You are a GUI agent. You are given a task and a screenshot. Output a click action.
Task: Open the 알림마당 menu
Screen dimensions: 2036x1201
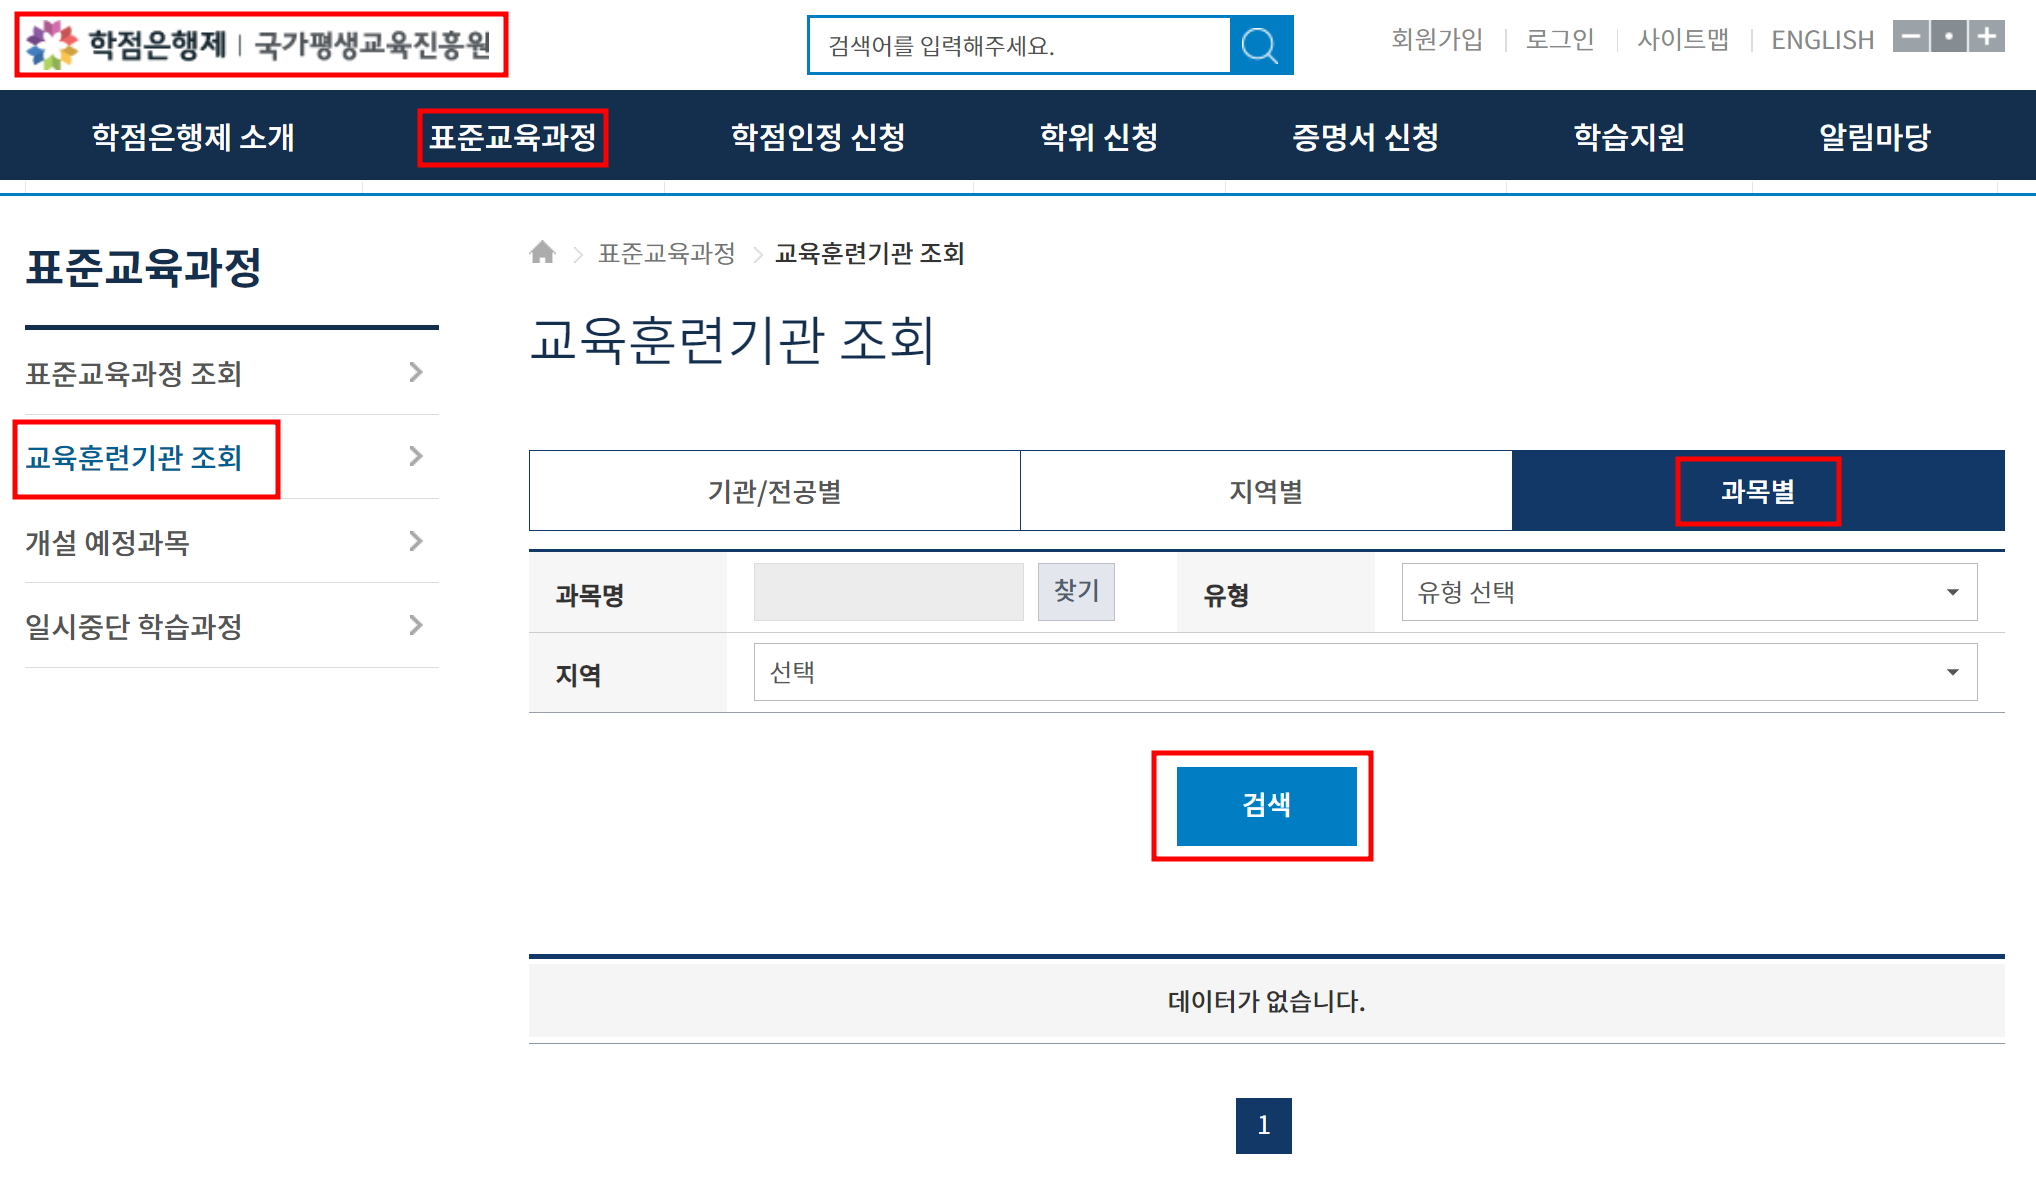(x=1875, y=137)
